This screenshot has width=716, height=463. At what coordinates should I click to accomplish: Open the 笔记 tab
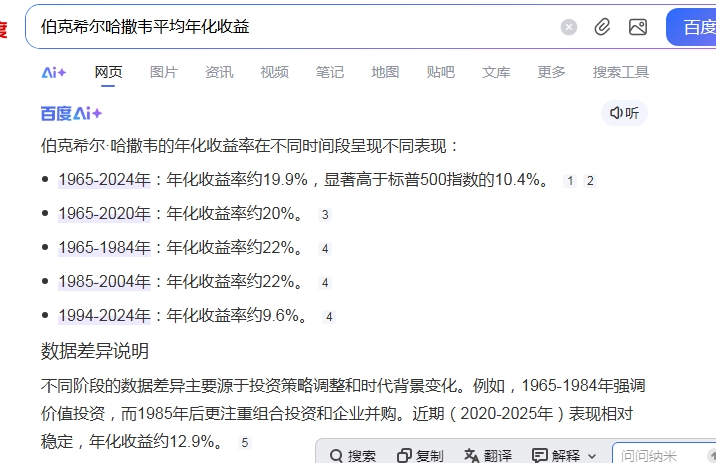[330, 72]
